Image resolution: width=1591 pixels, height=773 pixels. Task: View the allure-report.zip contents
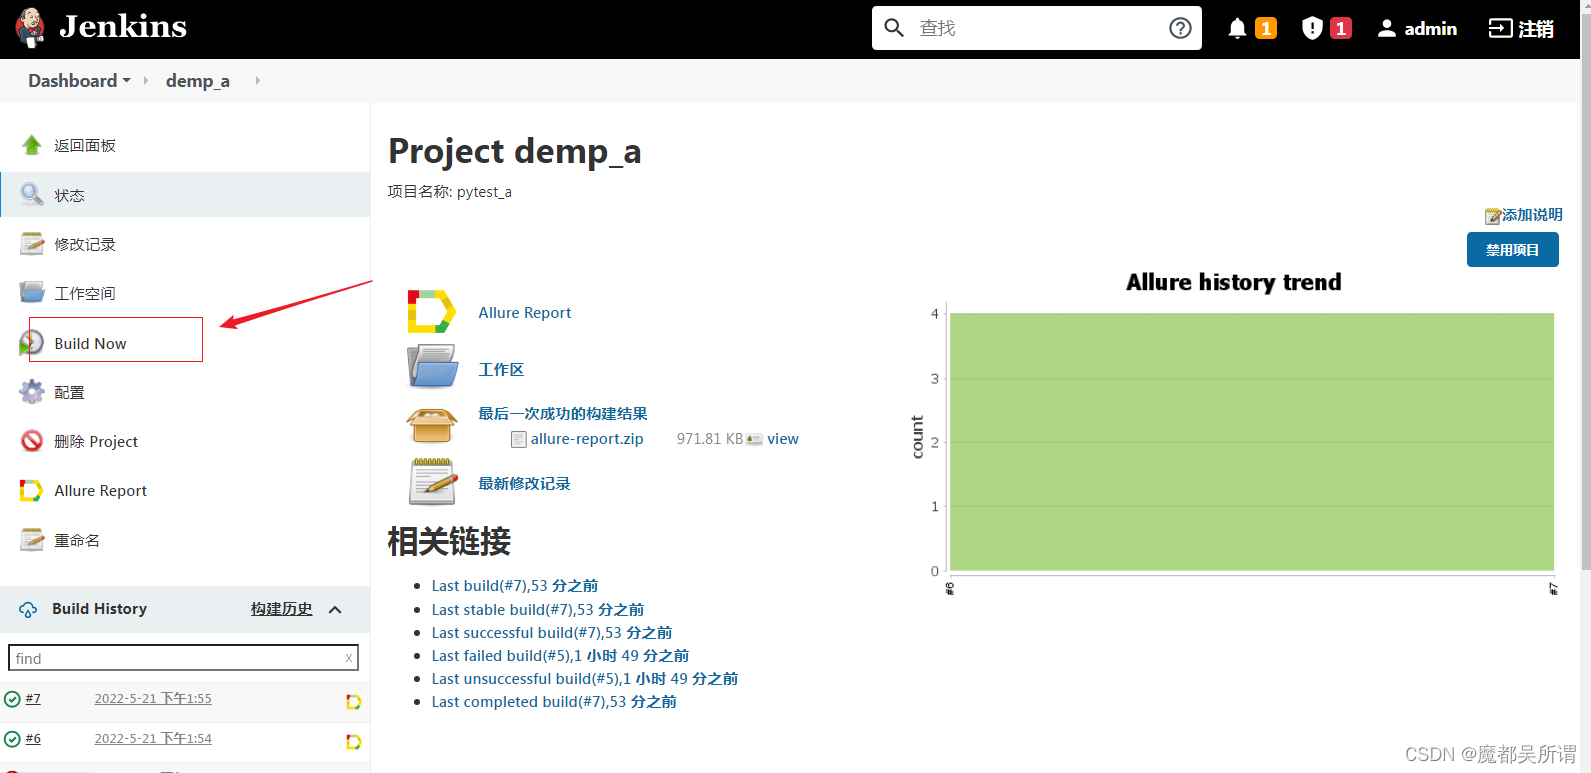click(783, 439)
